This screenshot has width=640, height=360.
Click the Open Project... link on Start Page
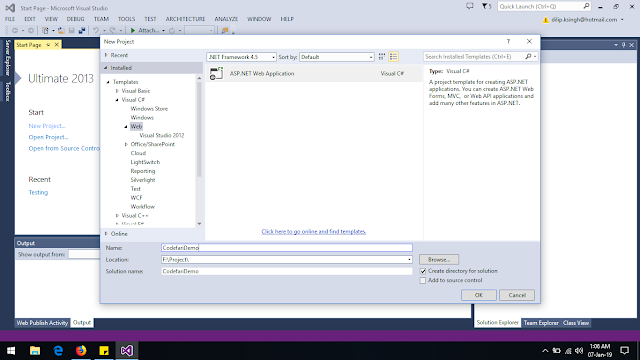[48, 137]
